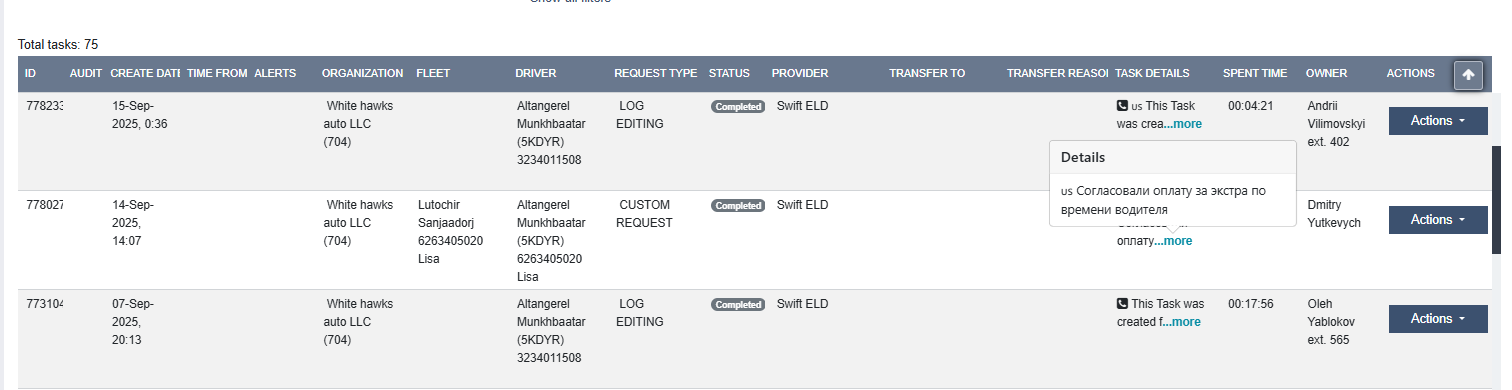The image size is (1512, 390).
Task: Expand task details via first row more link
Action: click(1183, 124)
